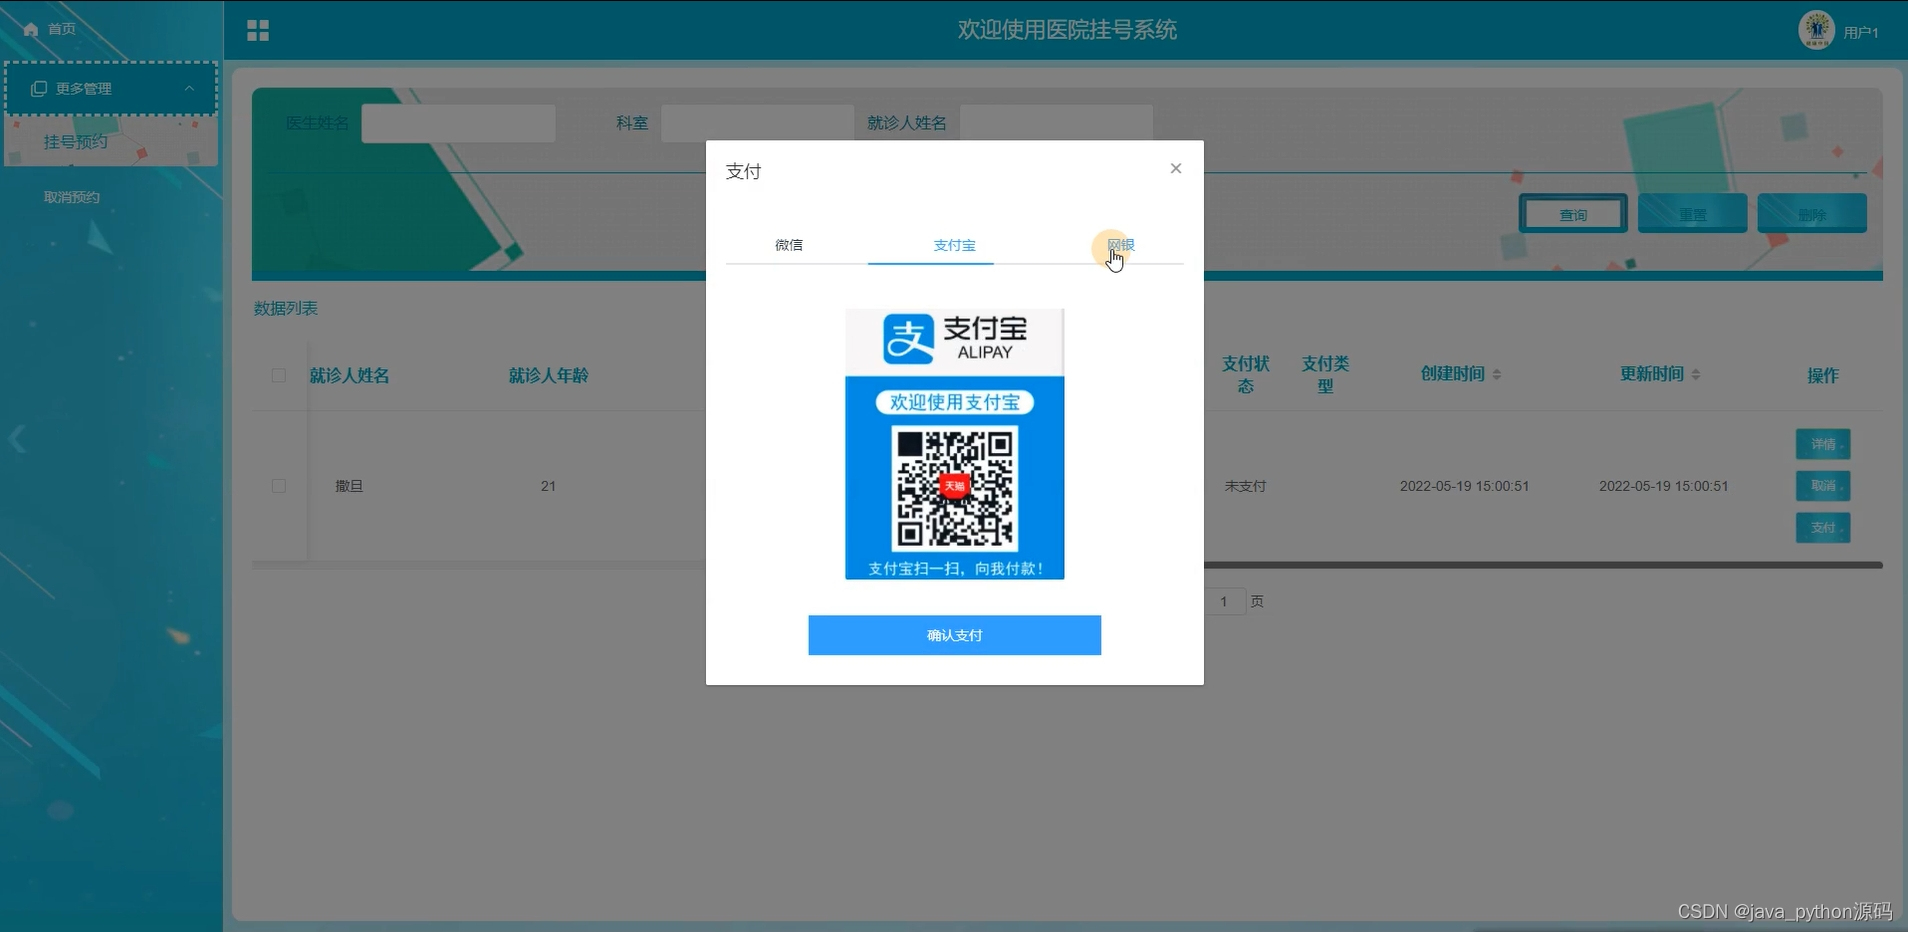Click the 数据列表 heading
The image size is (1908, 932).
(286, 308)
